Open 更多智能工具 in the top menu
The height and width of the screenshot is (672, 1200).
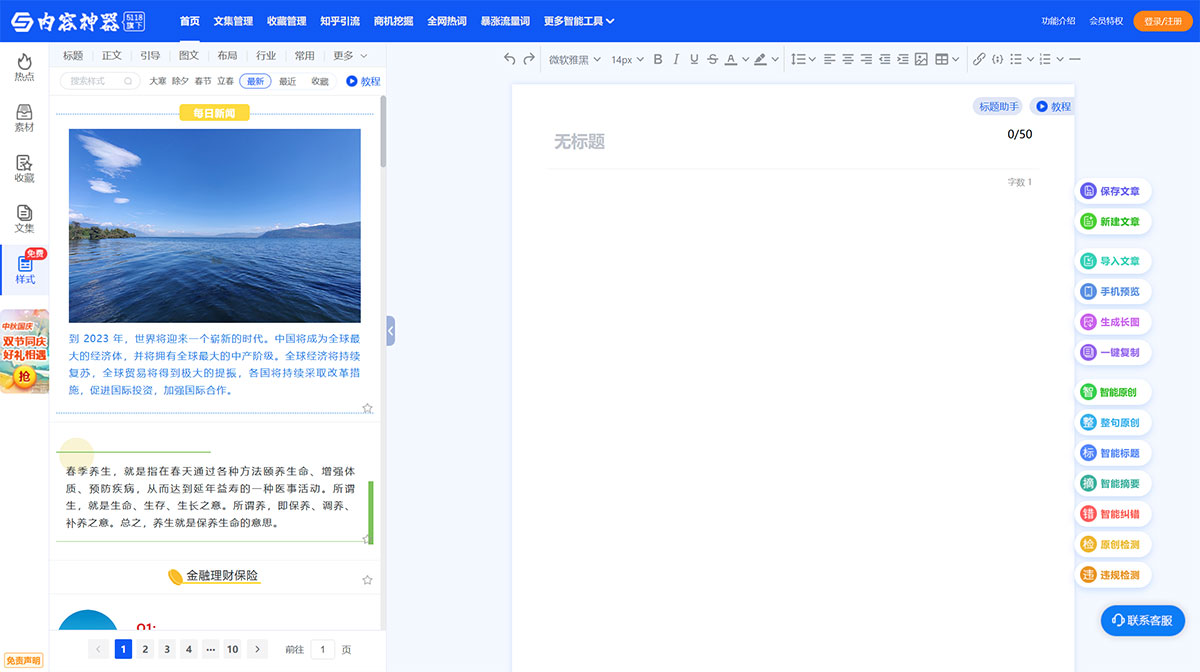tap(576, 20)
